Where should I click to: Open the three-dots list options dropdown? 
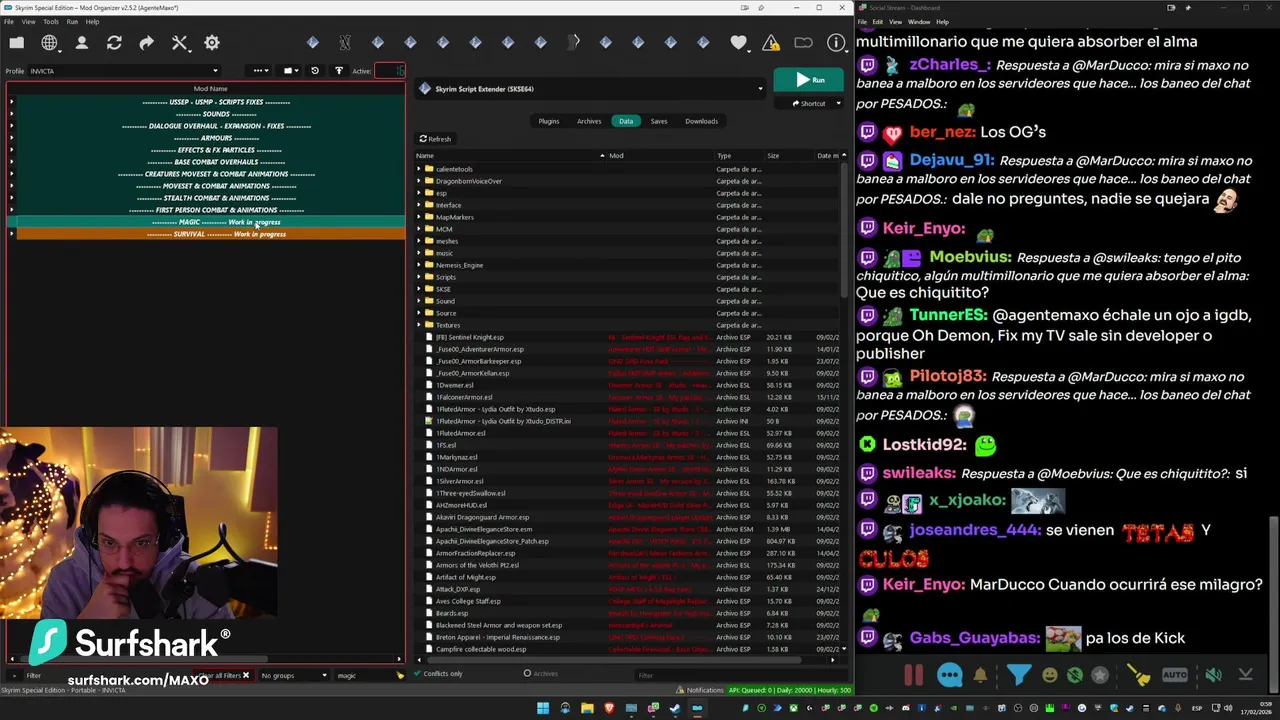(261, 71)
